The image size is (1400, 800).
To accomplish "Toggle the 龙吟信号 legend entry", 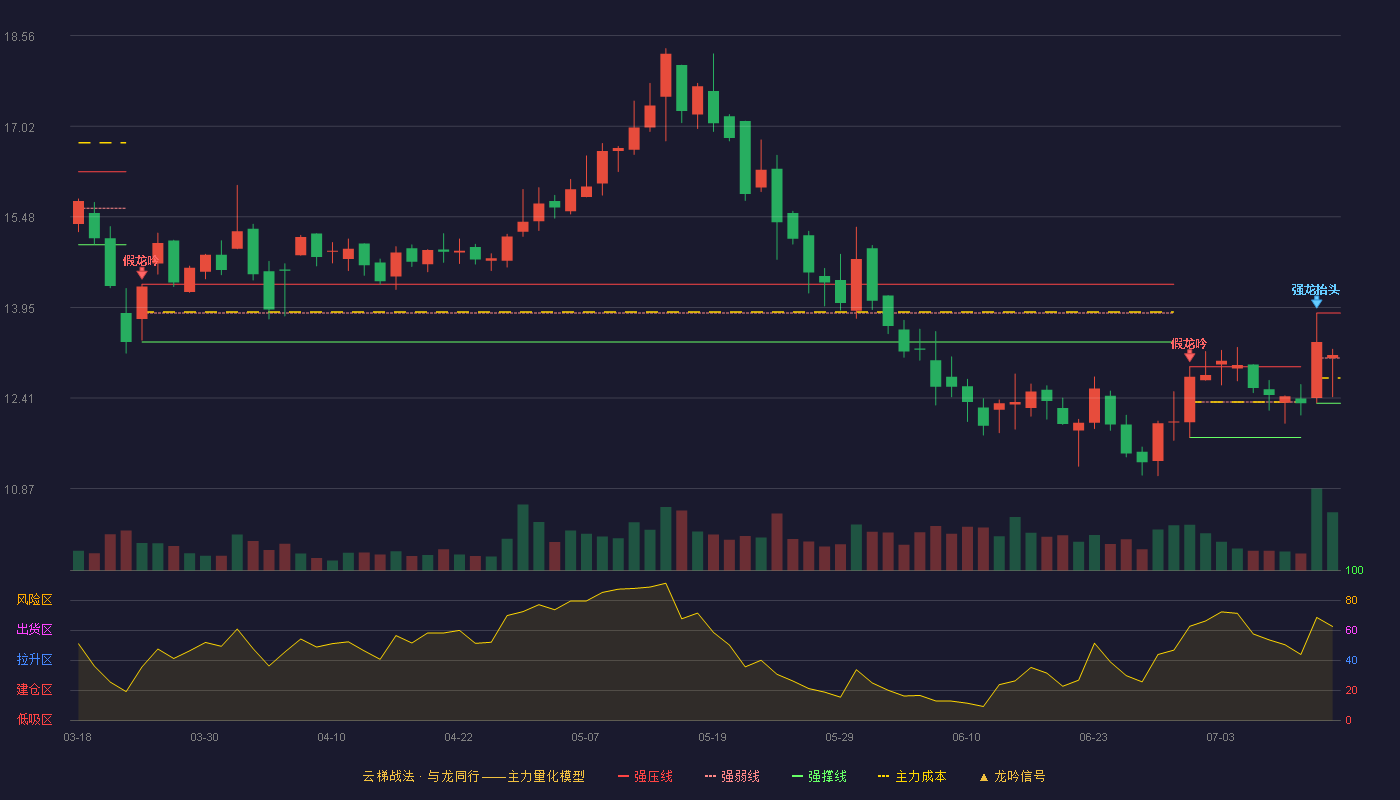I will click(1011, 776).
